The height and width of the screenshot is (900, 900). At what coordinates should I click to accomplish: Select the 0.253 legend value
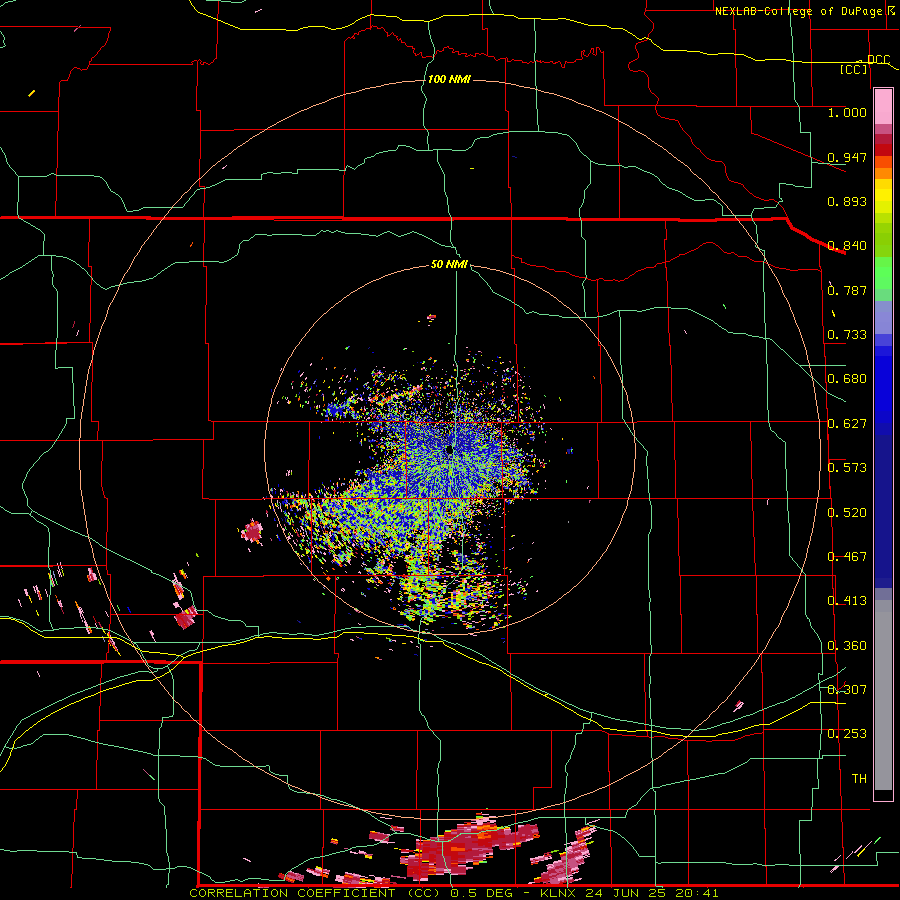tap(847, 734)
